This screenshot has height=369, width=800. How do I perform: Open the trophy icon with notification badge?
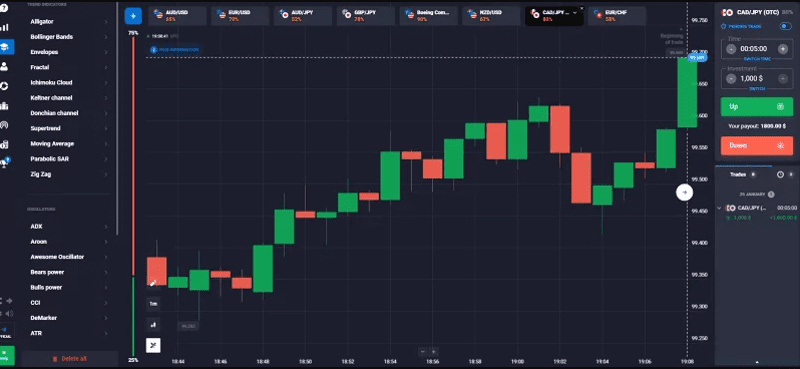(5, 163)
